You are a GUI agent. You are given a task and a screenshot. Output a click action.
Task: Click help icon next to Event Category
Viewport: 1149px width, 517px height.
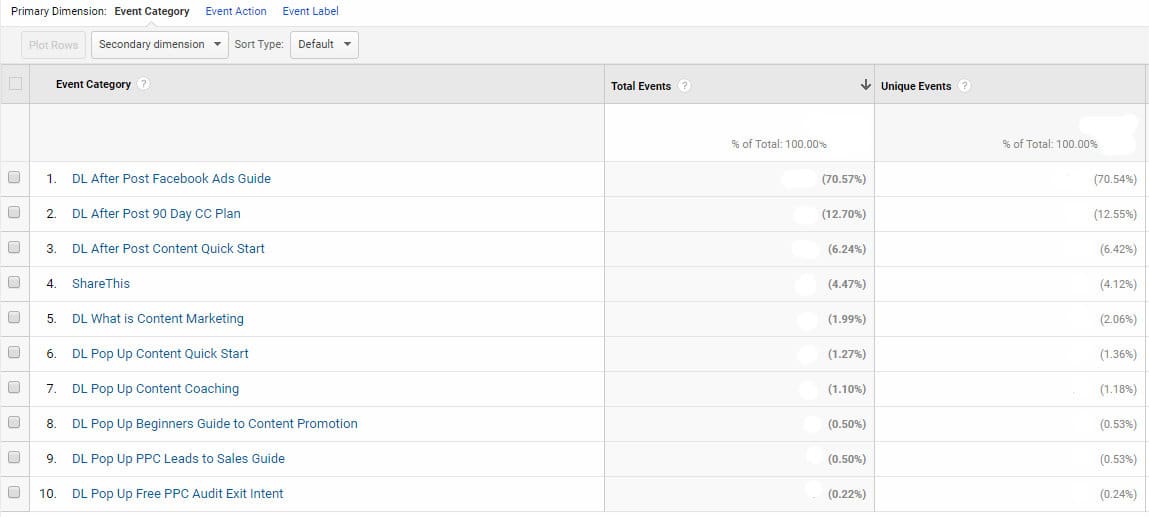point(144,84)
